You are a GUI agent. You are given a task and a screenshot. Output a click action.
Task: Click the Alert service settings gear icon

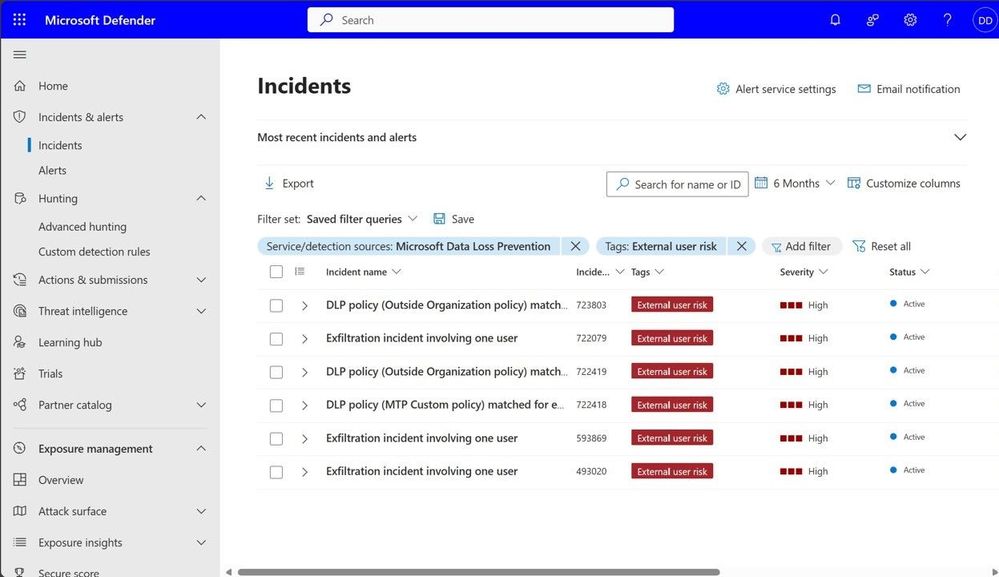[x=722, y=89]
